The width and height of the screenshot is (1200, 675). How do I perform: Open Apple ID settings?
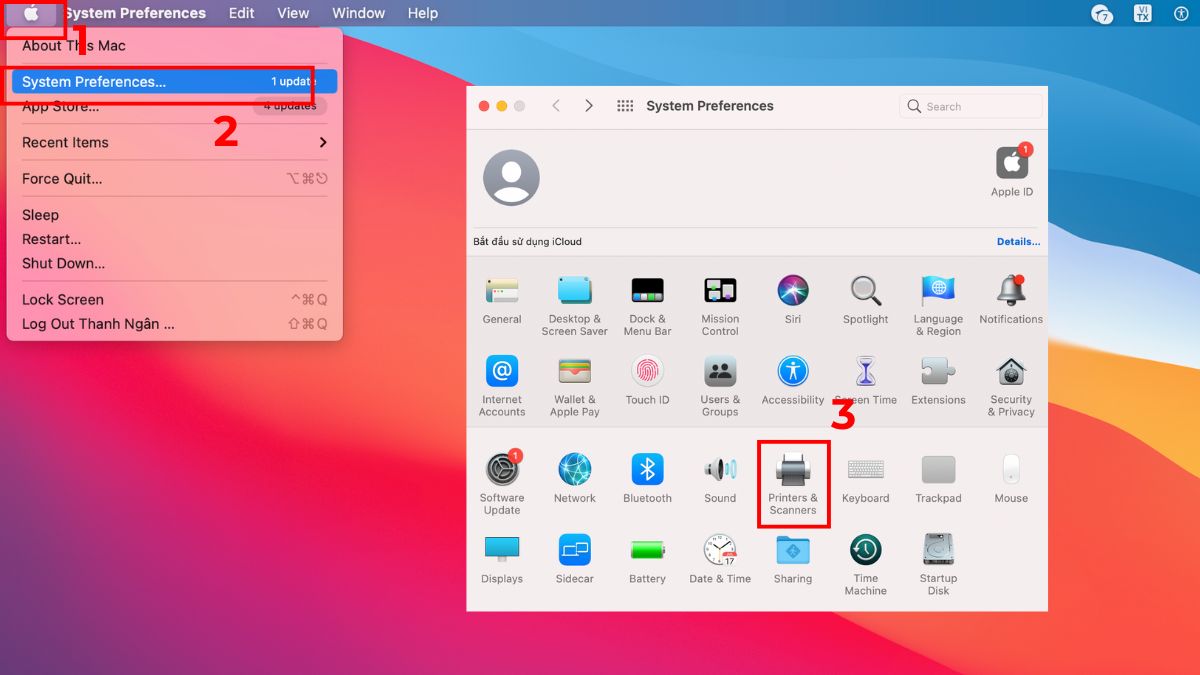tap(1012, 170)
